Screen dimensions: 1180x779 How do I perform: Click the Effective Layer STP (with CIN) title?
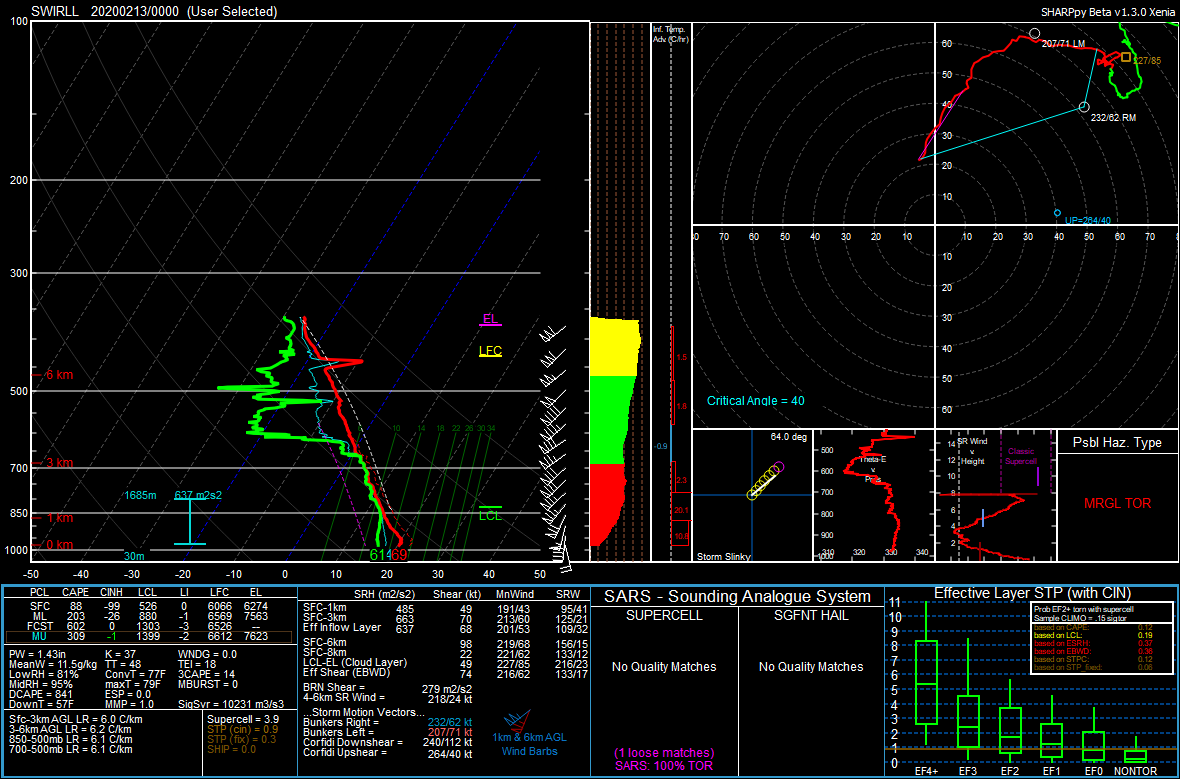(x=1032, y=593)
